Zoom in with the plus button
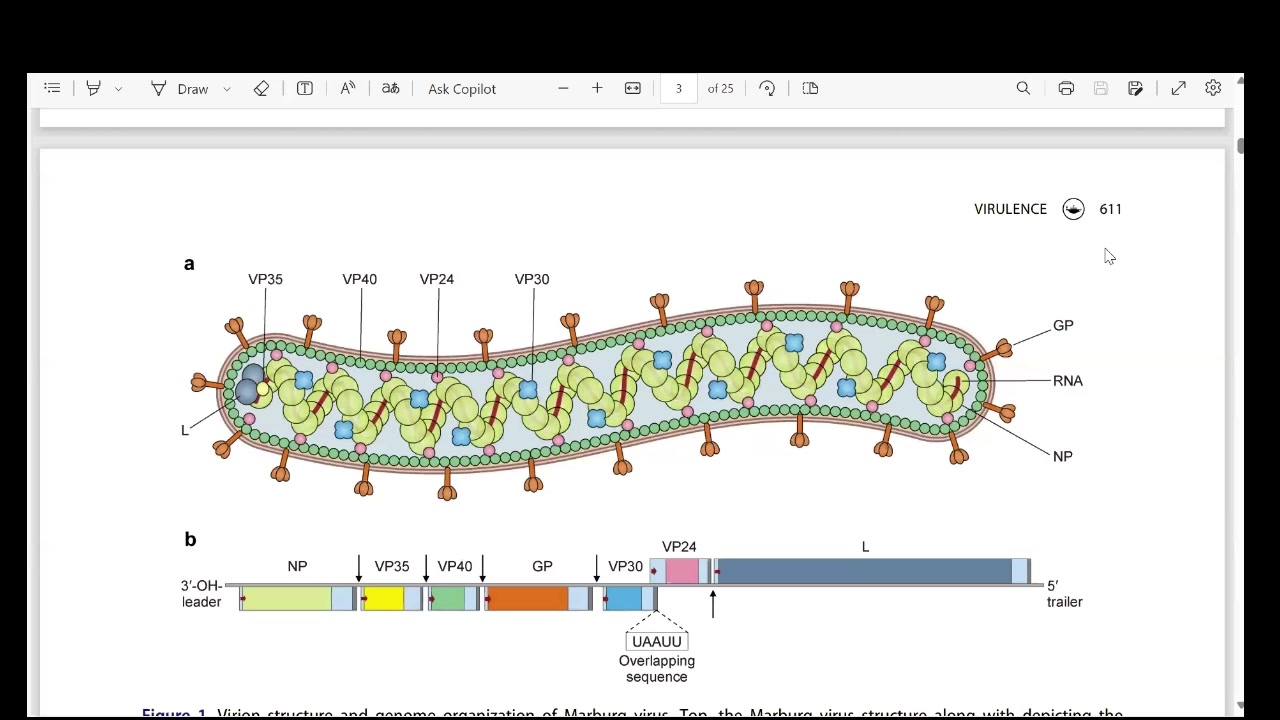Image resolution: width=1280 pixels, height=720 pixels. [597, 89]
